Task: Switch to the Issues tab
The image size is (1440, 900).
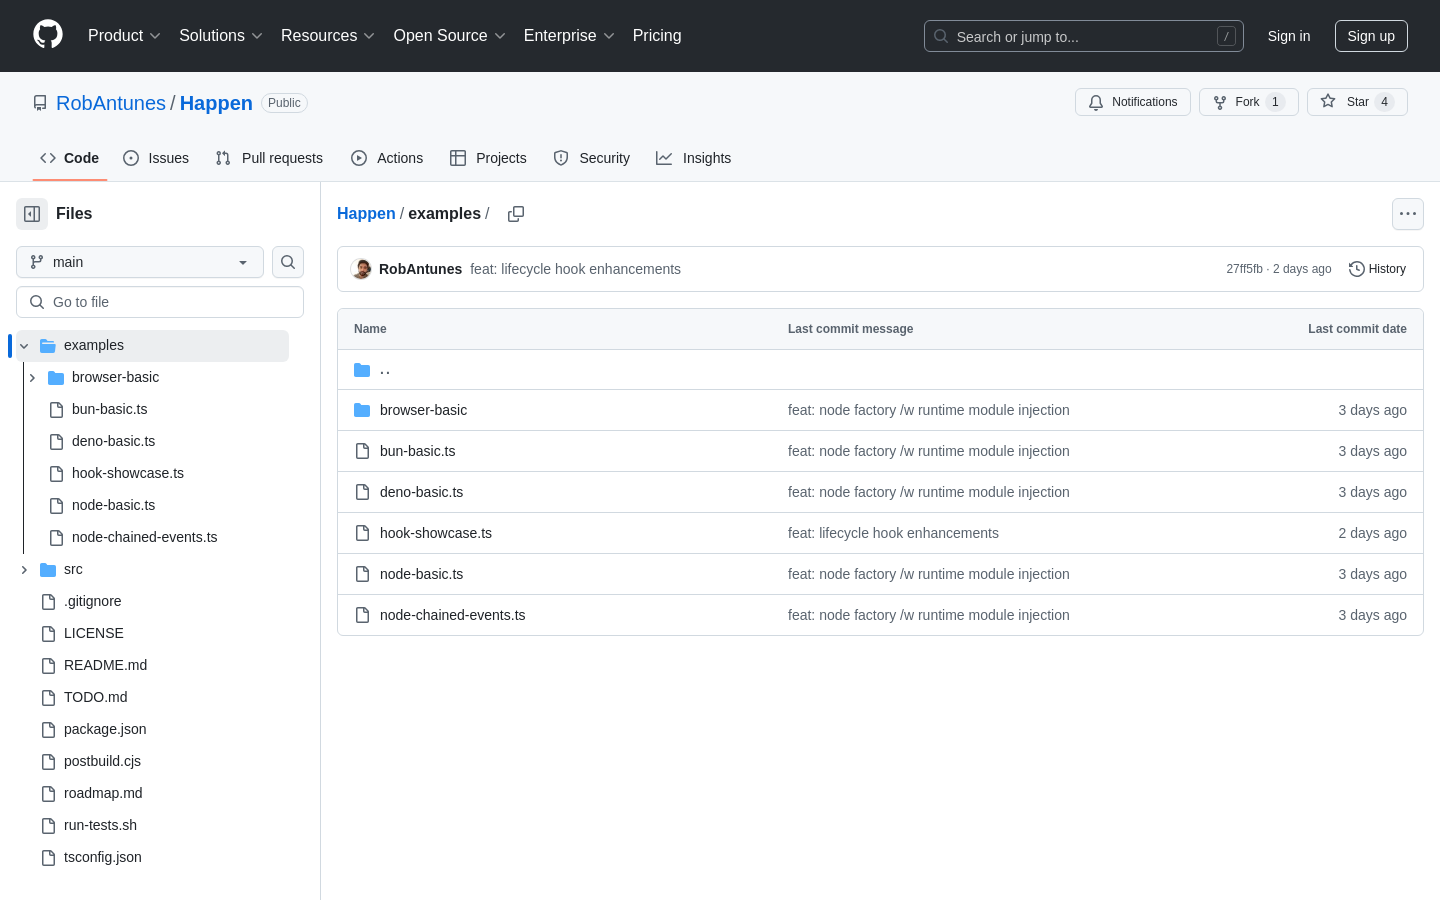Action: point(156,158)
